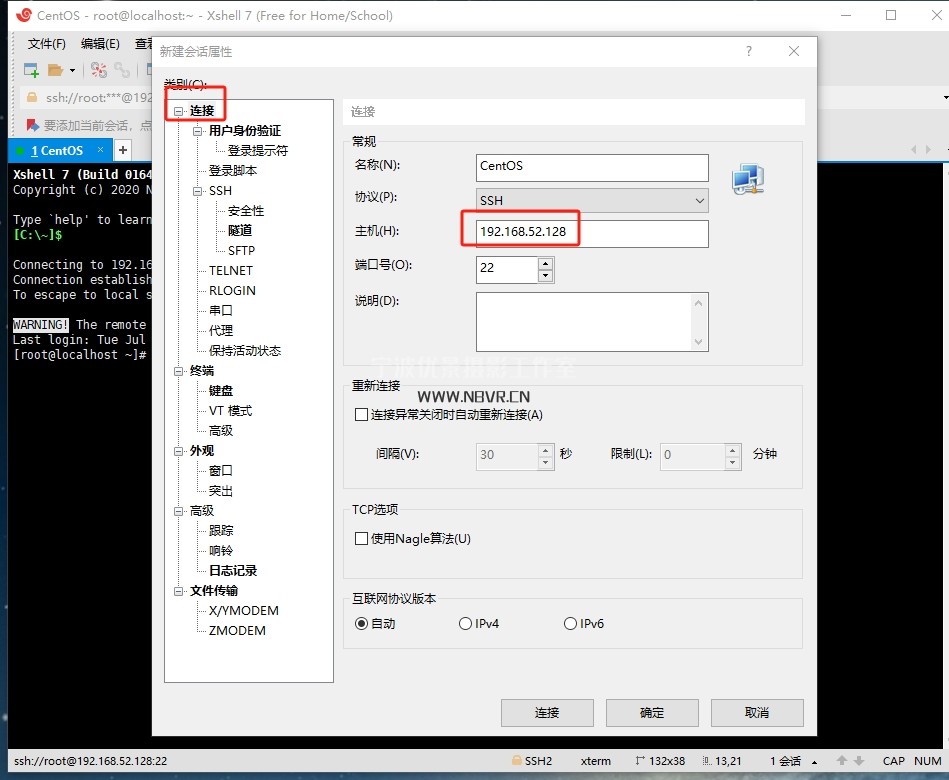Select the IPv6 radio button
The width and height of the screenshot is (949, 780).
(x=570, y=624)
